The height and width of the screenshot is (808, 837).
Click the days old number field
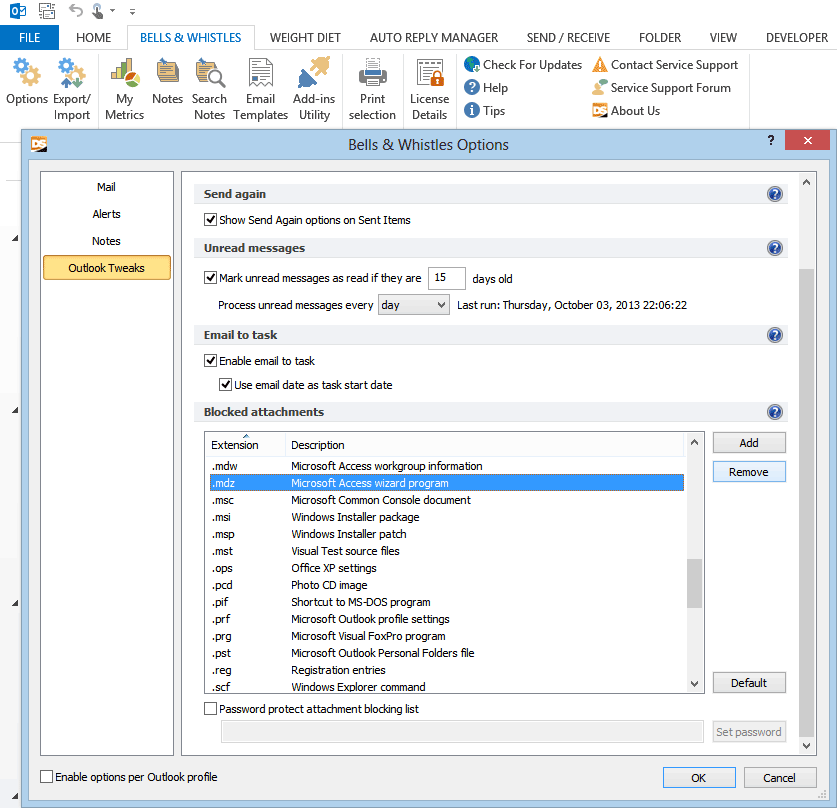[446, 278]
